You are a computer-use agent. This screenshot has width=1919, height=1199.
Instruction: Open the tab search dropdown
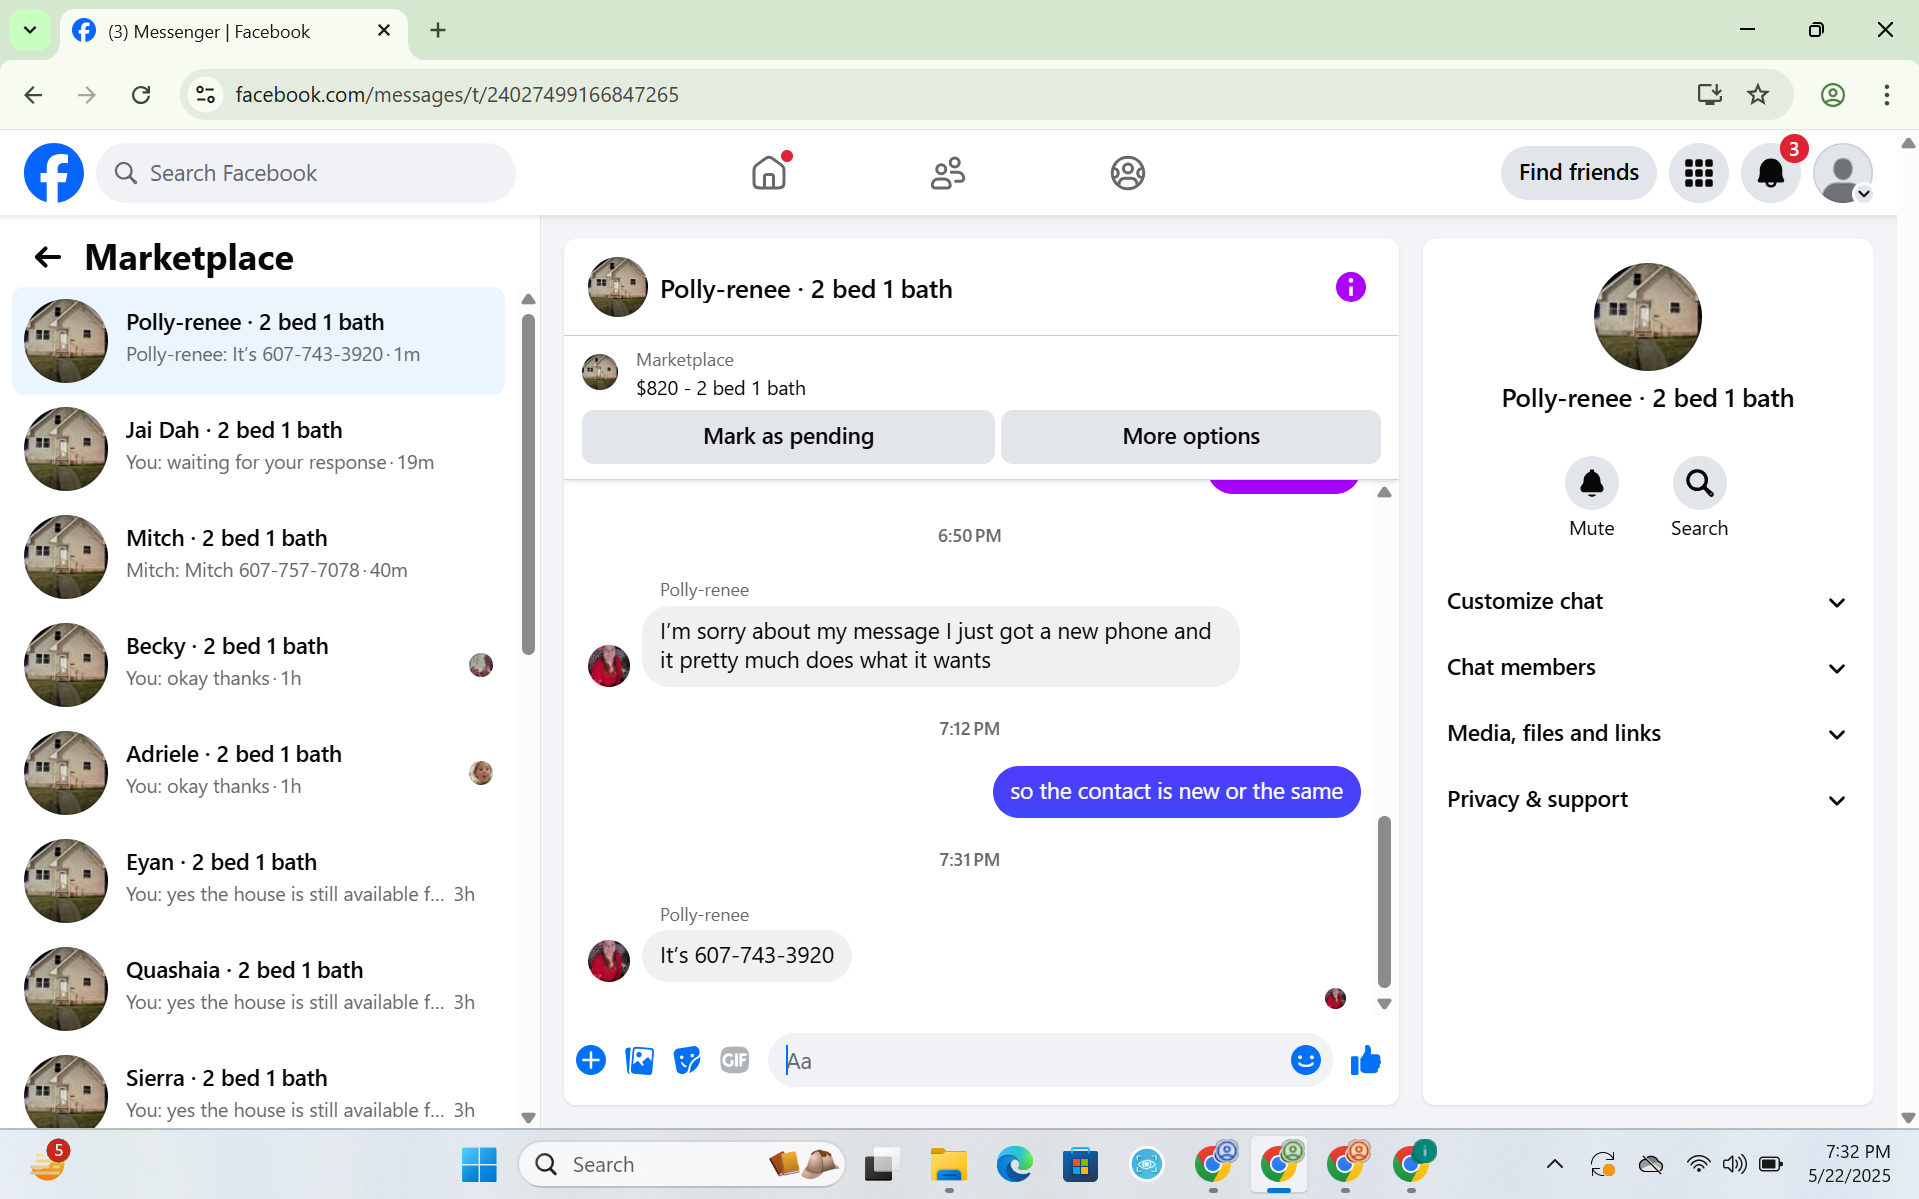point(30,30)
